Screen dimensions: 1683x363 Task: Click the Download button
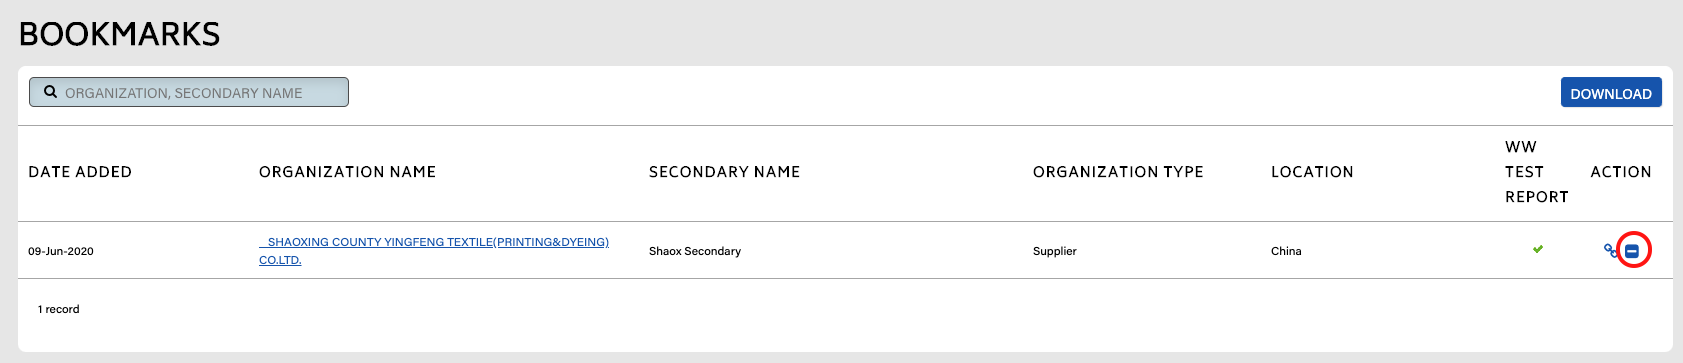coord(1611,92)
